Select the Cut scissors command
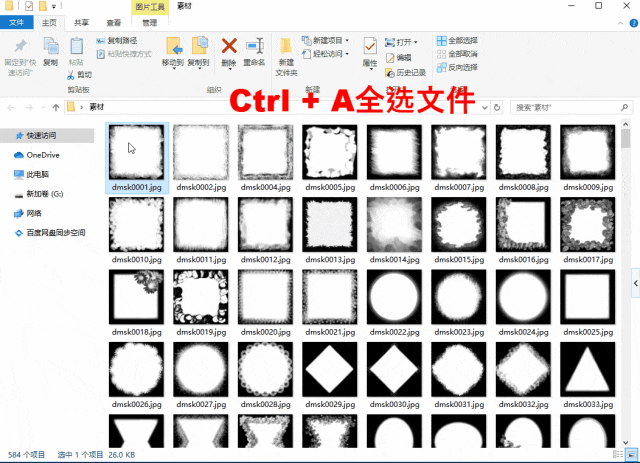The image size is (640, 463). point(80,75)
